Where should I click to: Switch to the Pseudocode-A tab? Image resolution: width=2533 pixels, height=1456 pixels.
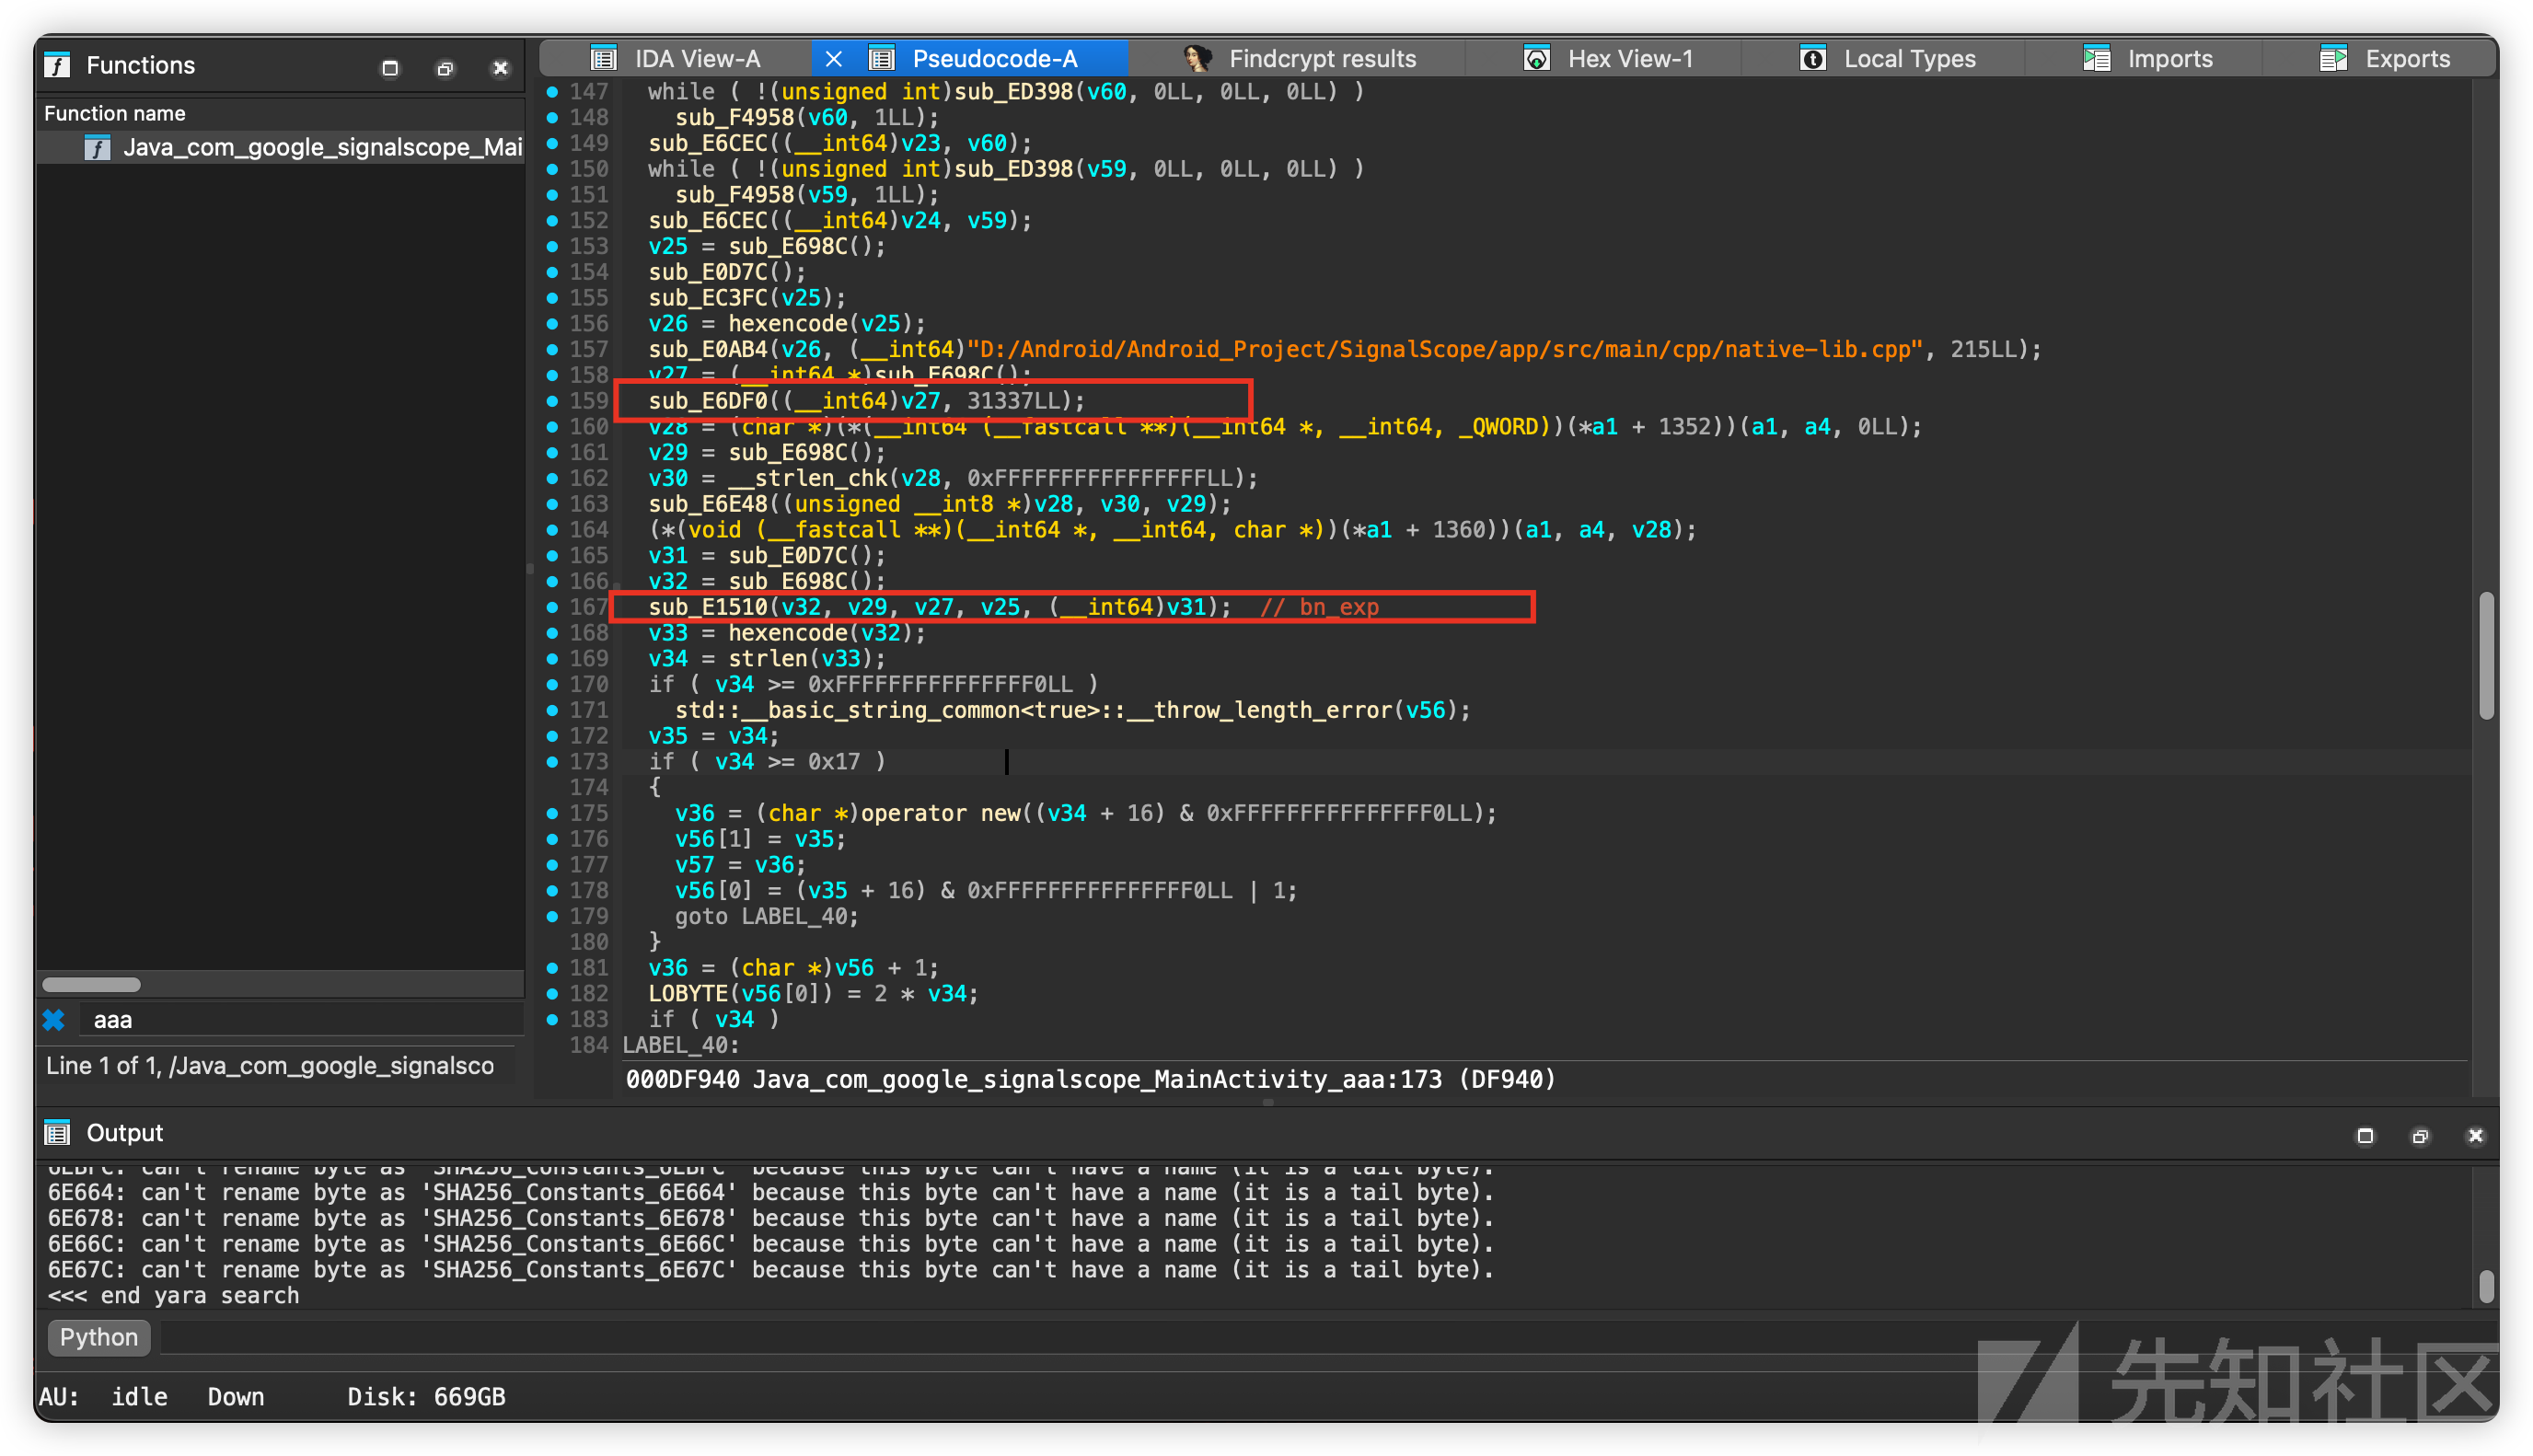(x=994, y=58)
